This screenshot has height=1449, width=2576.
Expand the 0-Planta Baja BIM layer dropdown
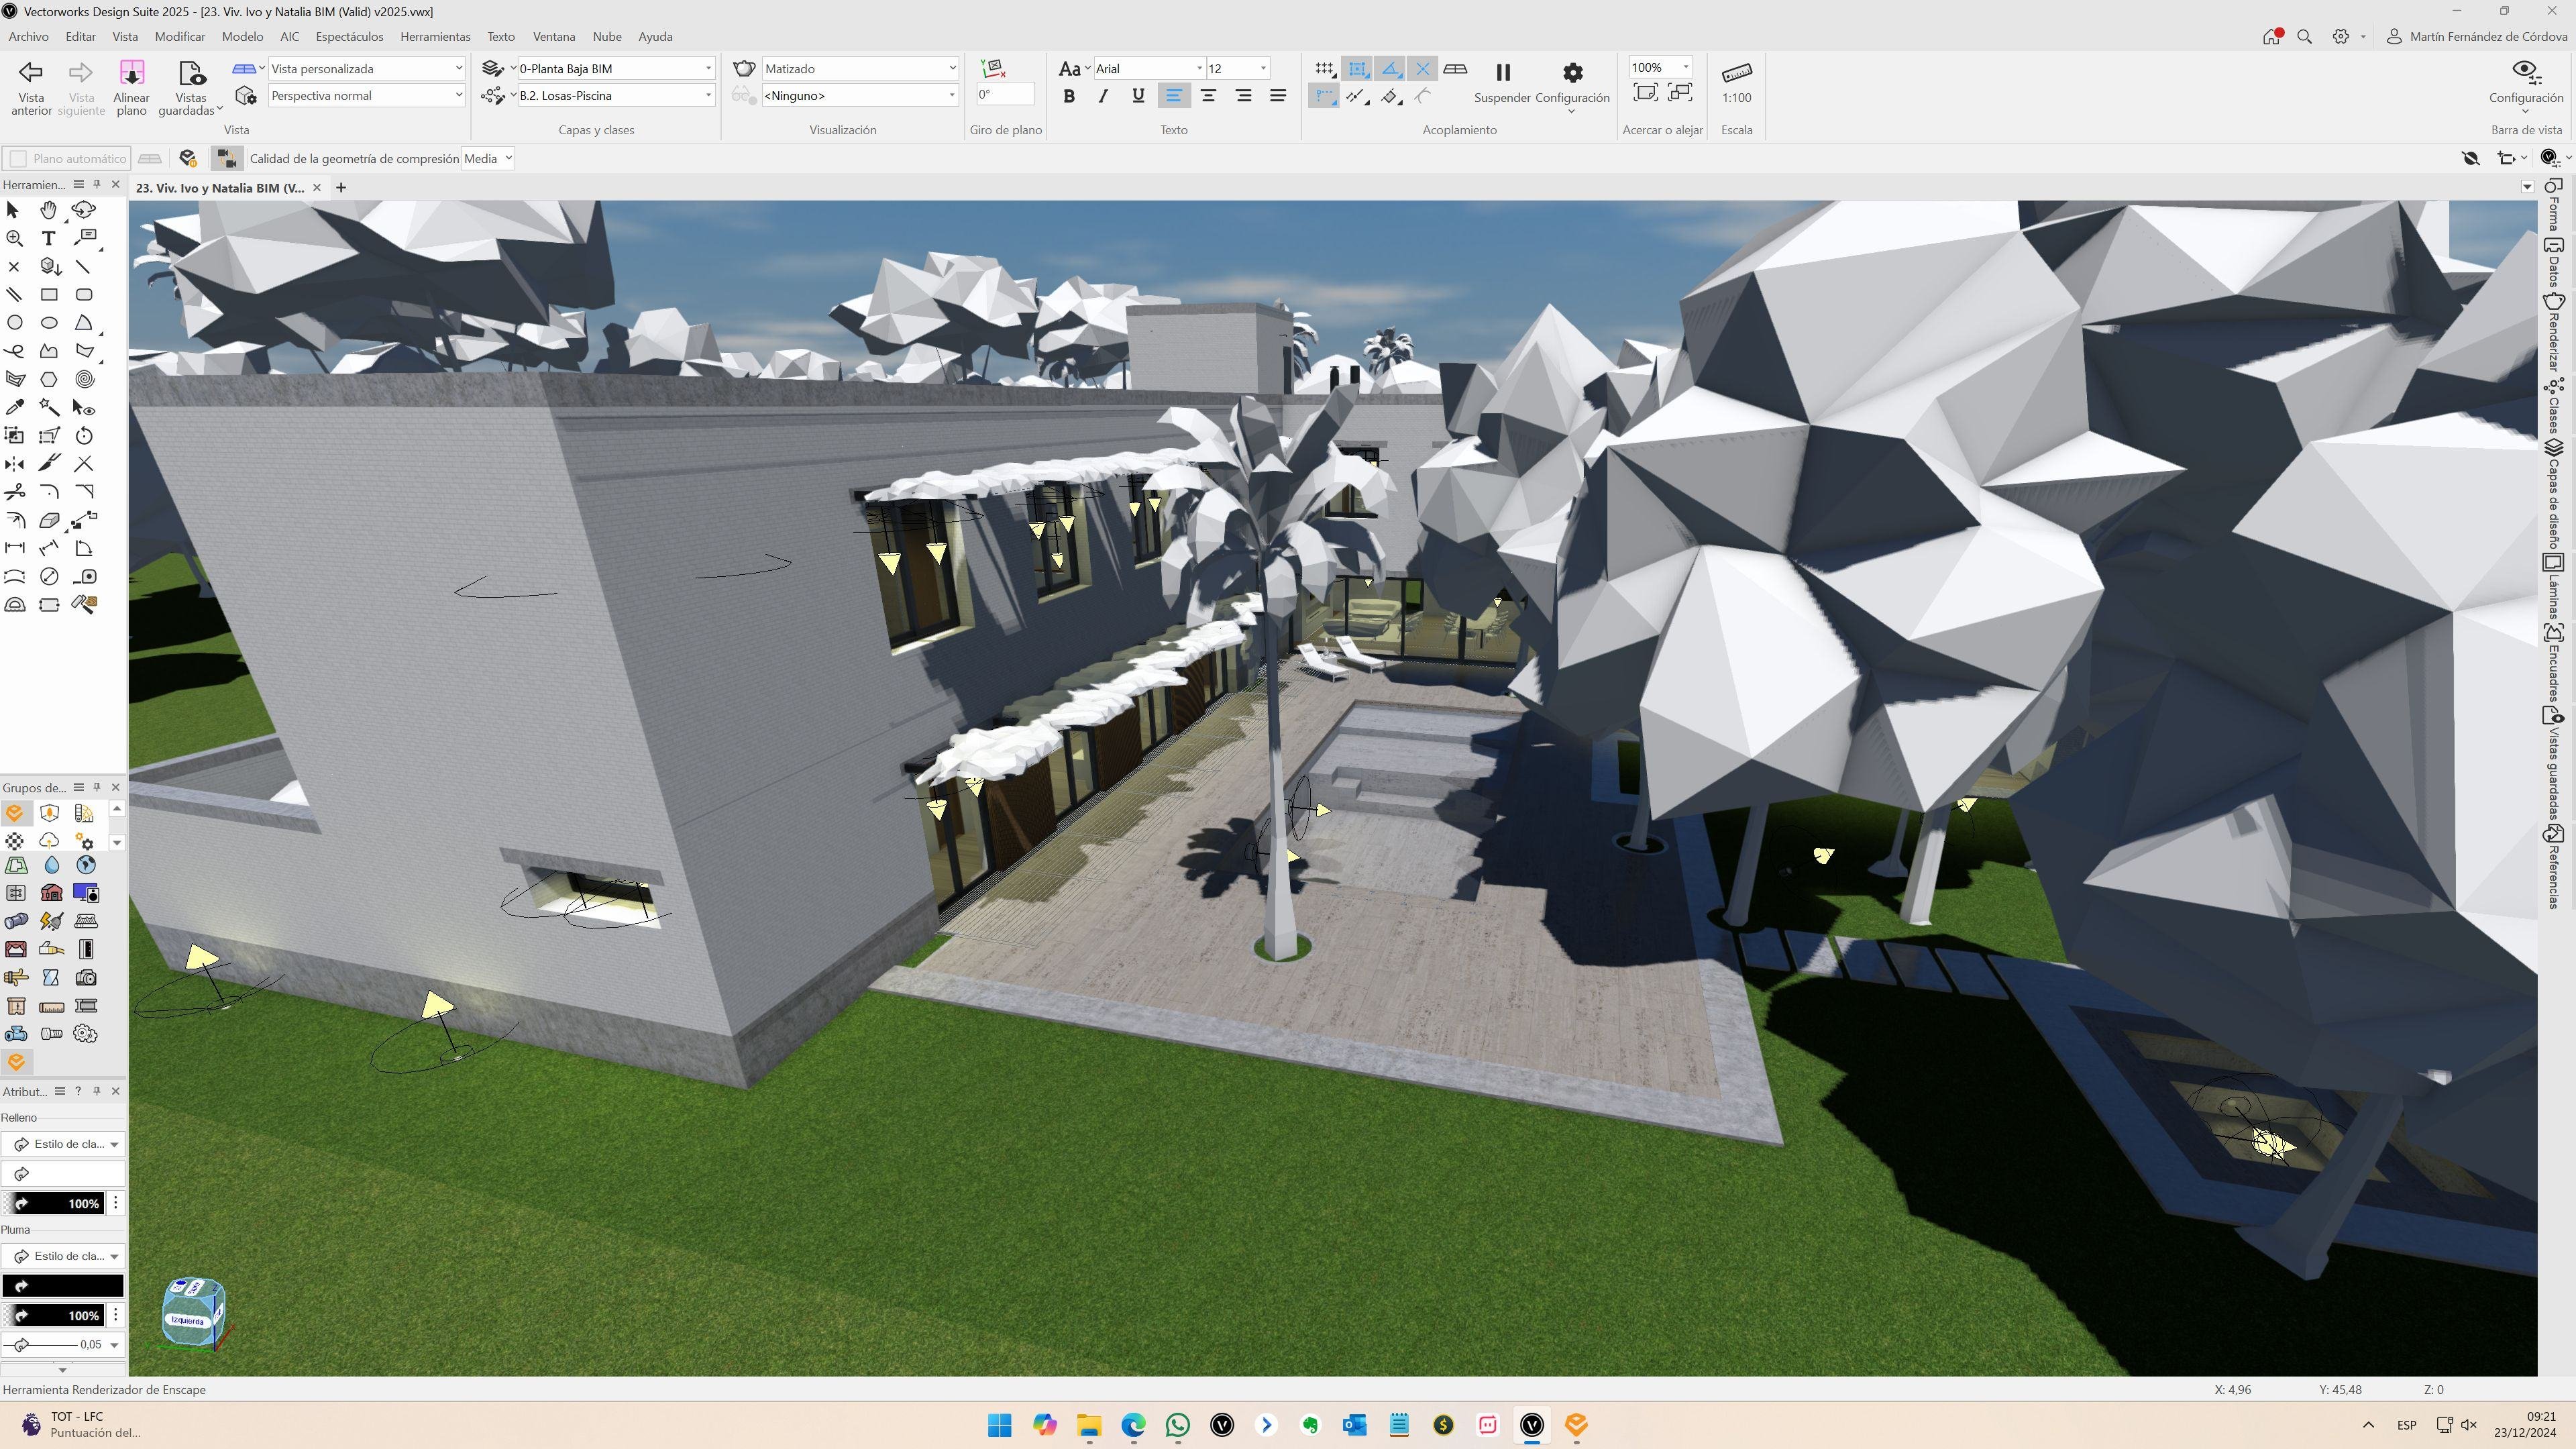[x=708, y=69]
